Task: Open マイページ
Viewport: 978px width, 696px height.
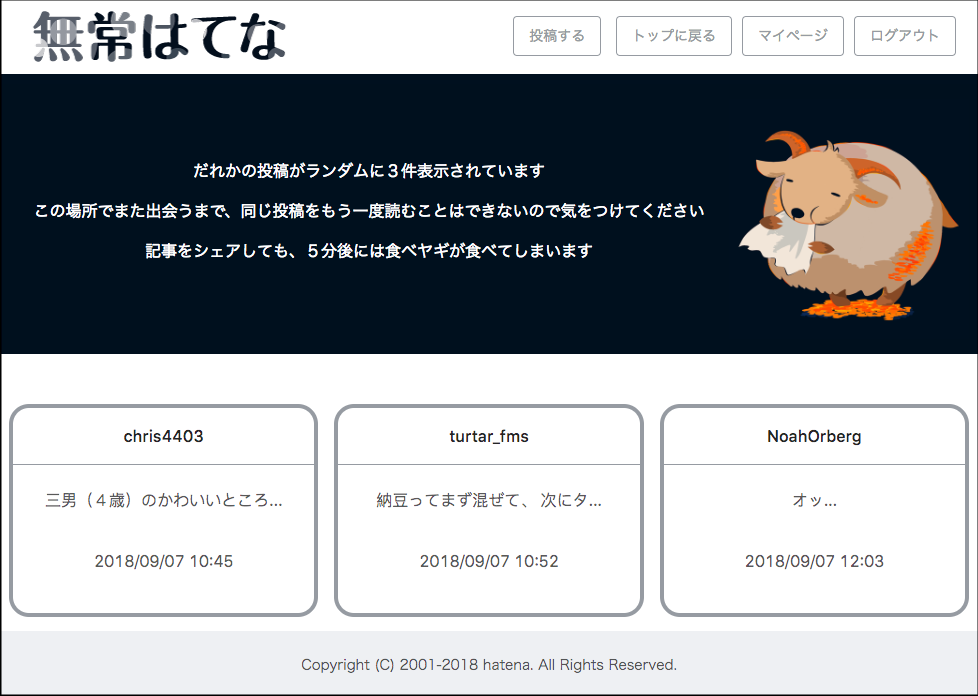Action: tap(793, 36)
